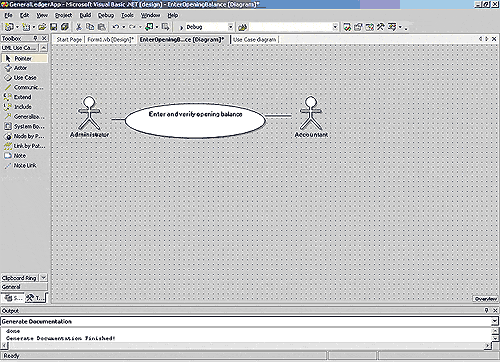500x362 pixels.
Task: Switch to the Use Case diagram tab
Action: [255, 39]
